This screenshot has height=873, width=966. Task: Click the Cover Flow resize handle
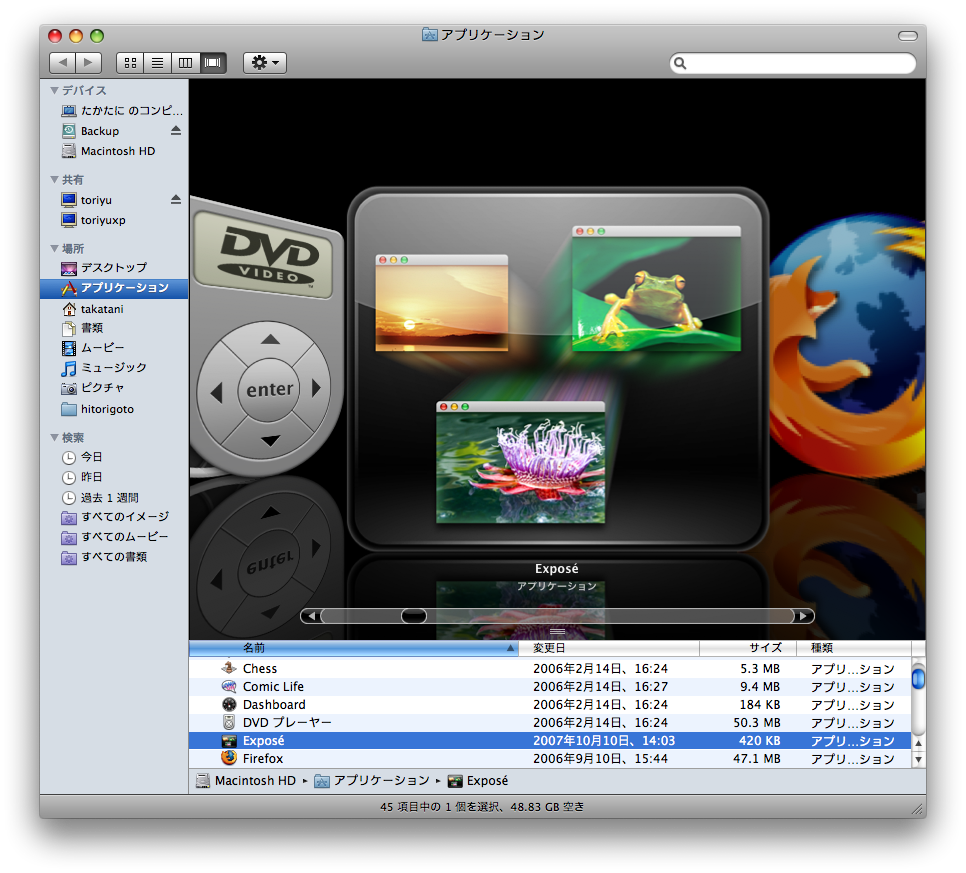[x=558, y=632]
